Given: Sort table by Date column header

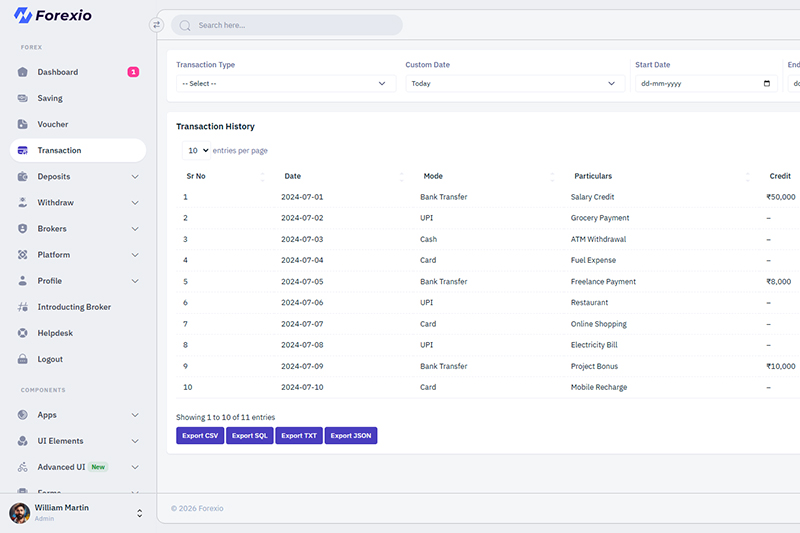Looking at the screenshot, I should point(293,176).
